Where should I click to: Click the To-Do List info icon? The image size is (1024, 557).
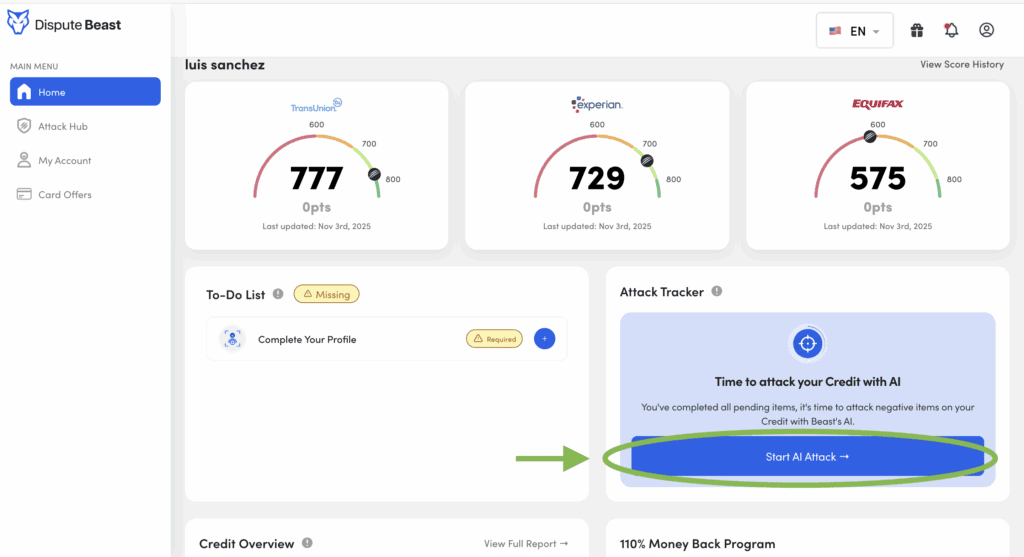click(277, 295)
